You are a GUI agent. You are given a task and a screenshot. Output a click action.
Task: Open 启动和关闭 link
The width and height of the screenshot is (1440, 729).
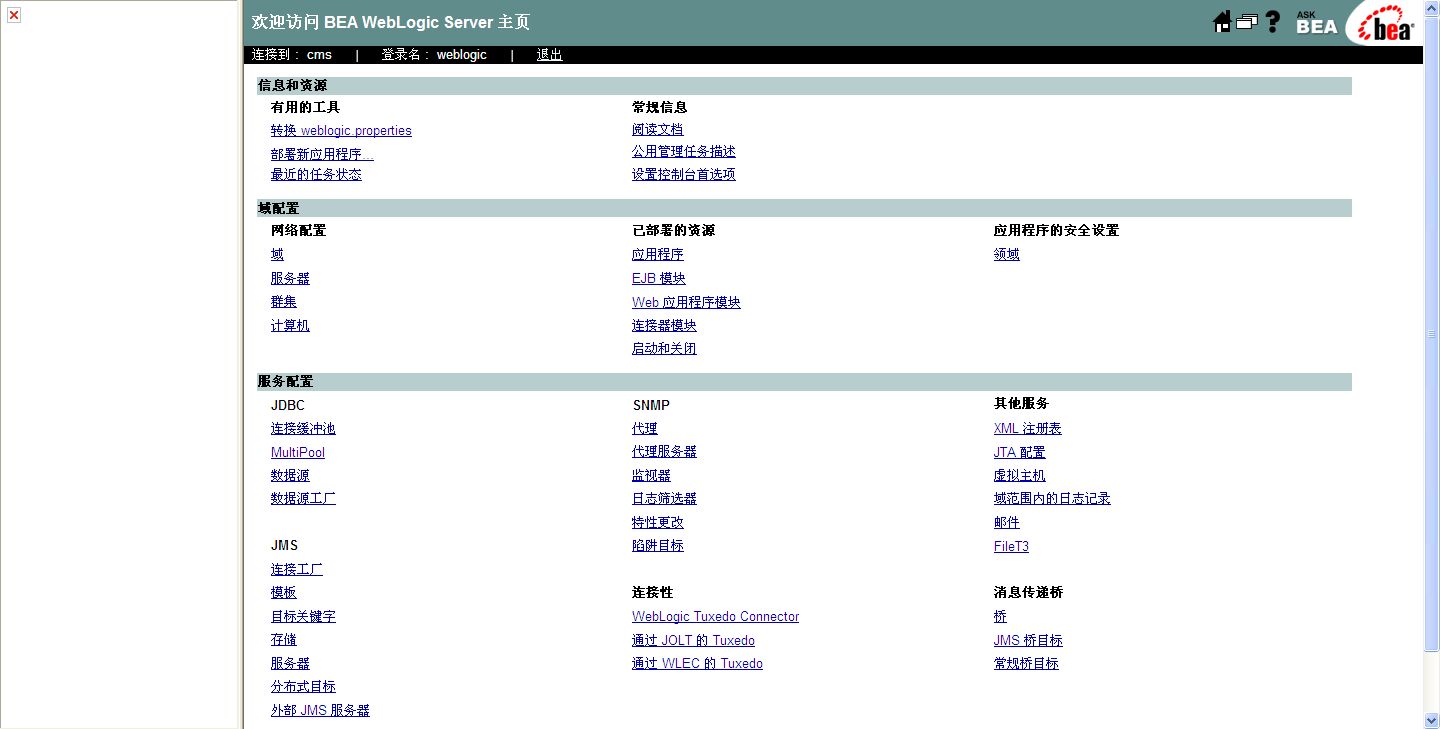pyautogui.click(x=664, y=349)
